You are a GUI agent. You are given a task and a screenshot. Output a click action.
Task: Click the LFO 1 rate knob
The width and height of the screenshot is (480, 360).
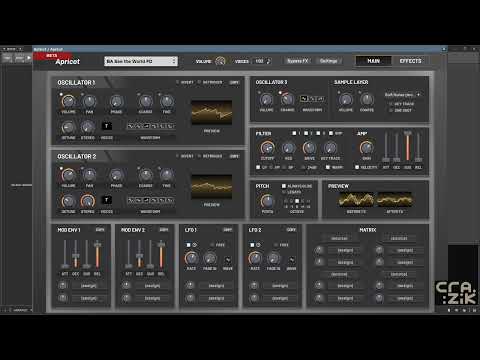[191, 258]
